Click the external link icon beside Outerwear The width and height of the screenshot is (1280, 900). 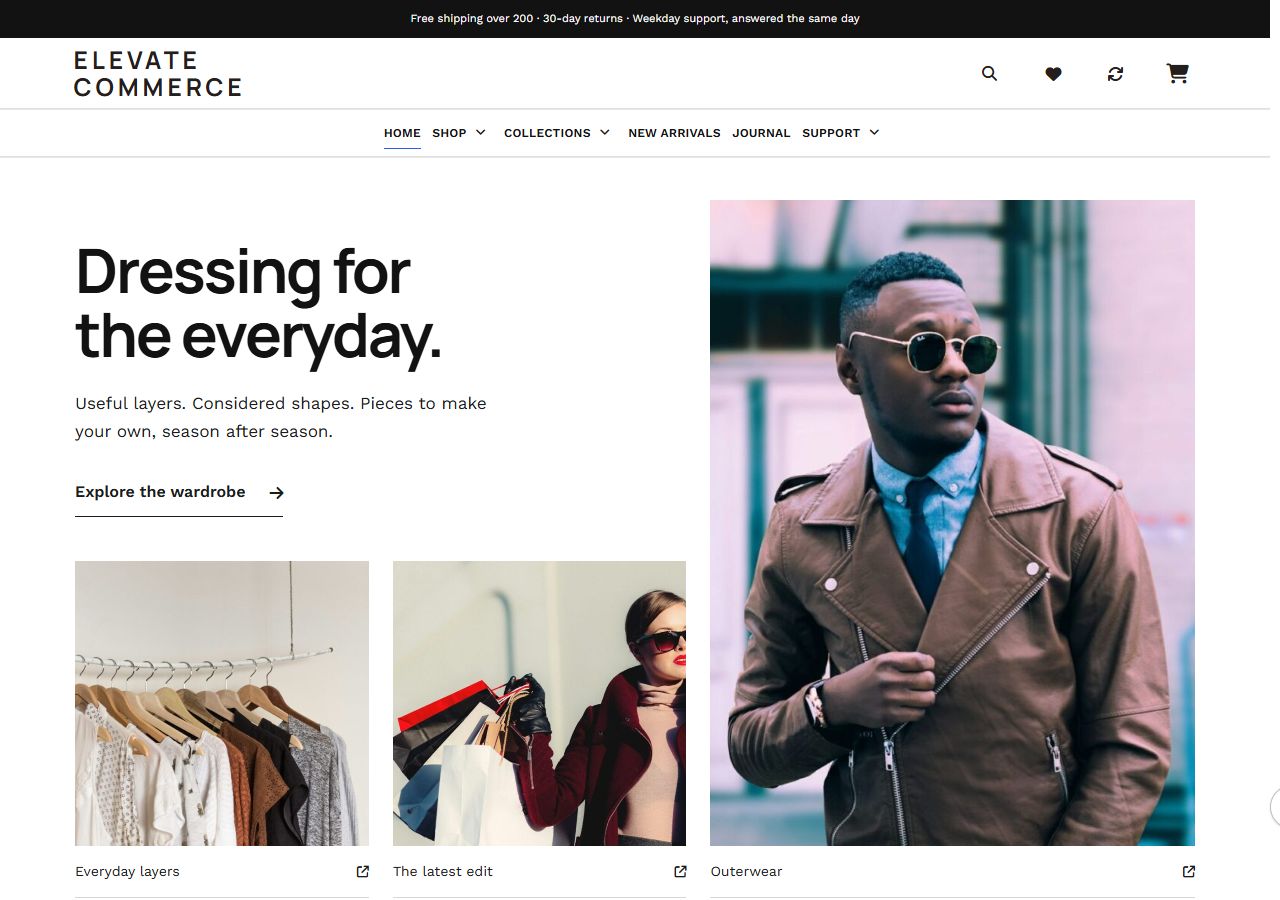(x=1189, y=871)
